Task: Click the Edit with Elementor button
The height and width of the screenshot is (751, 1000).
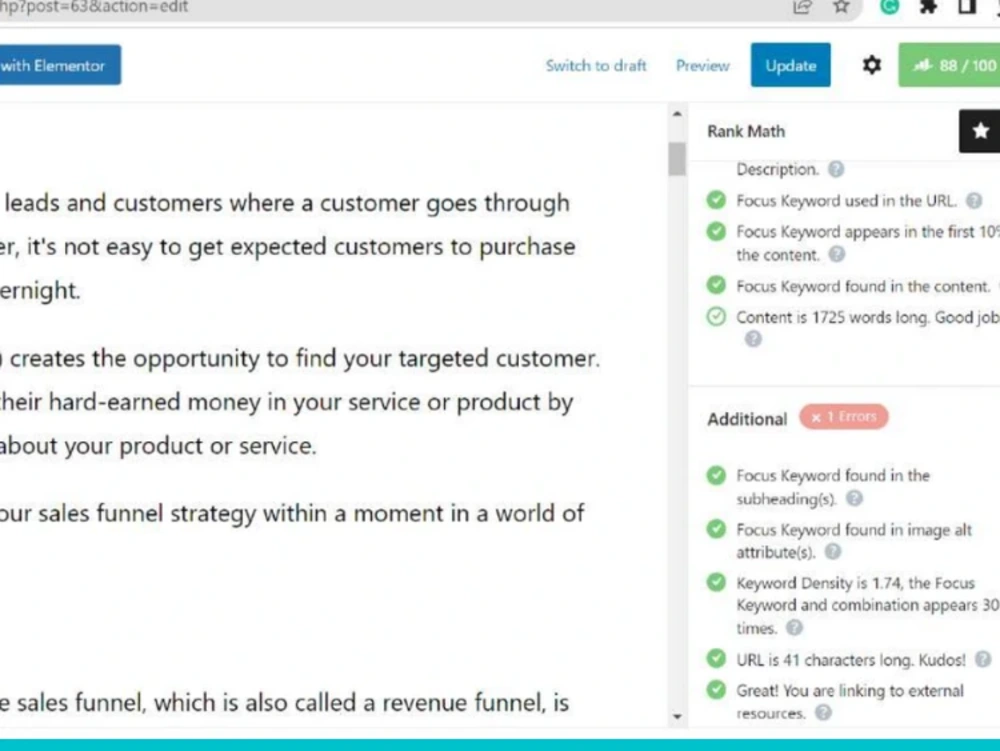Action: coord(60,65)
